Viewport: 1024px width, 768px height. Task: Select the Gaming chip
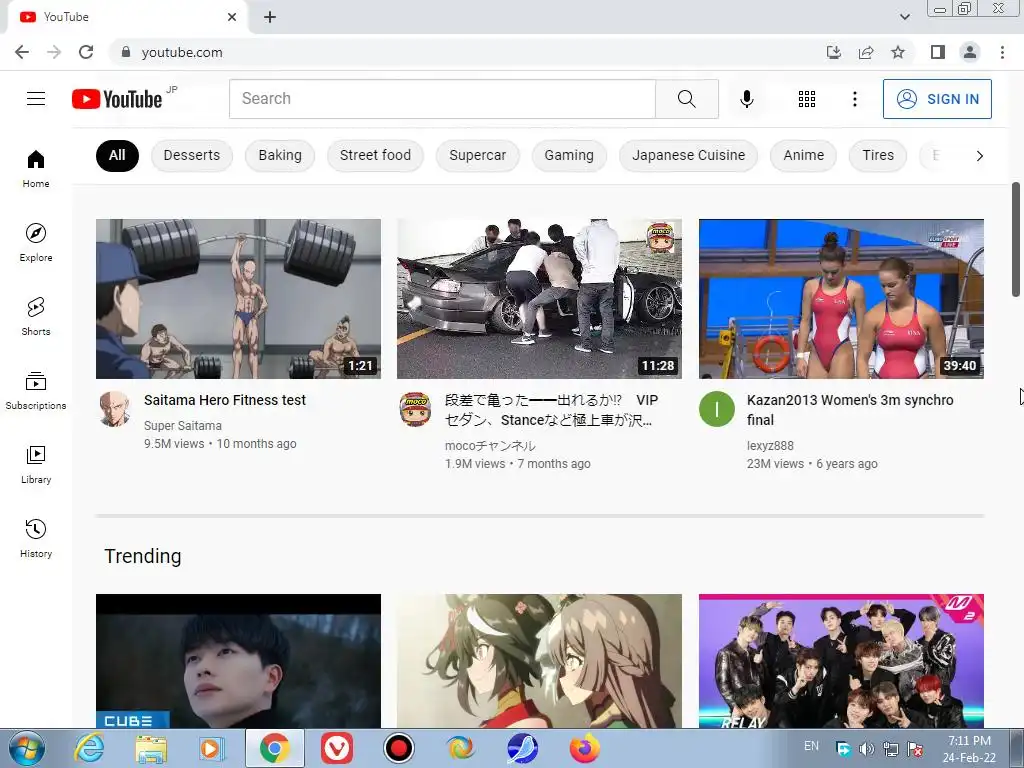569,155
